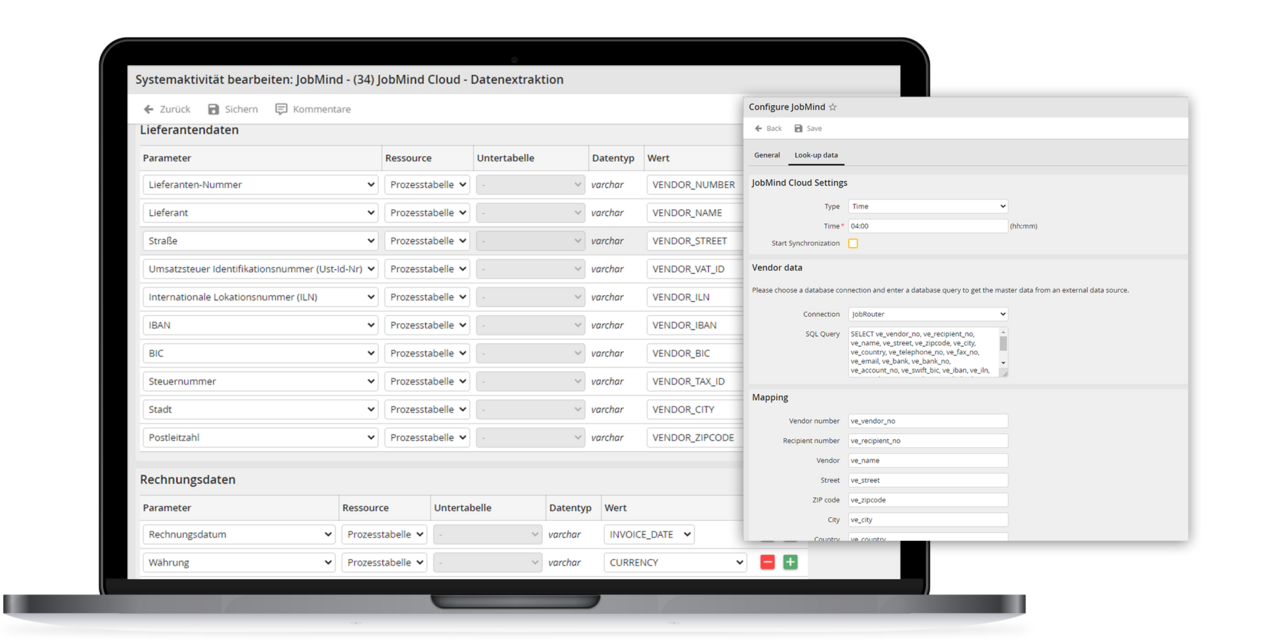Screen dimensions: 1280x640
Task: Switch to the General tab
Action: click(x=767, y=155)
